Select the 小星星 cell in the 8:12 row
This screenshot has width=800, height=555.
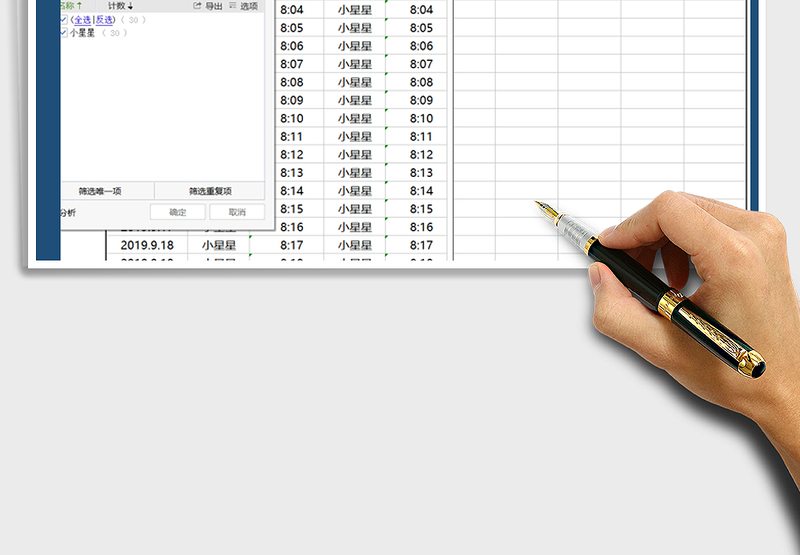point(354,155)
